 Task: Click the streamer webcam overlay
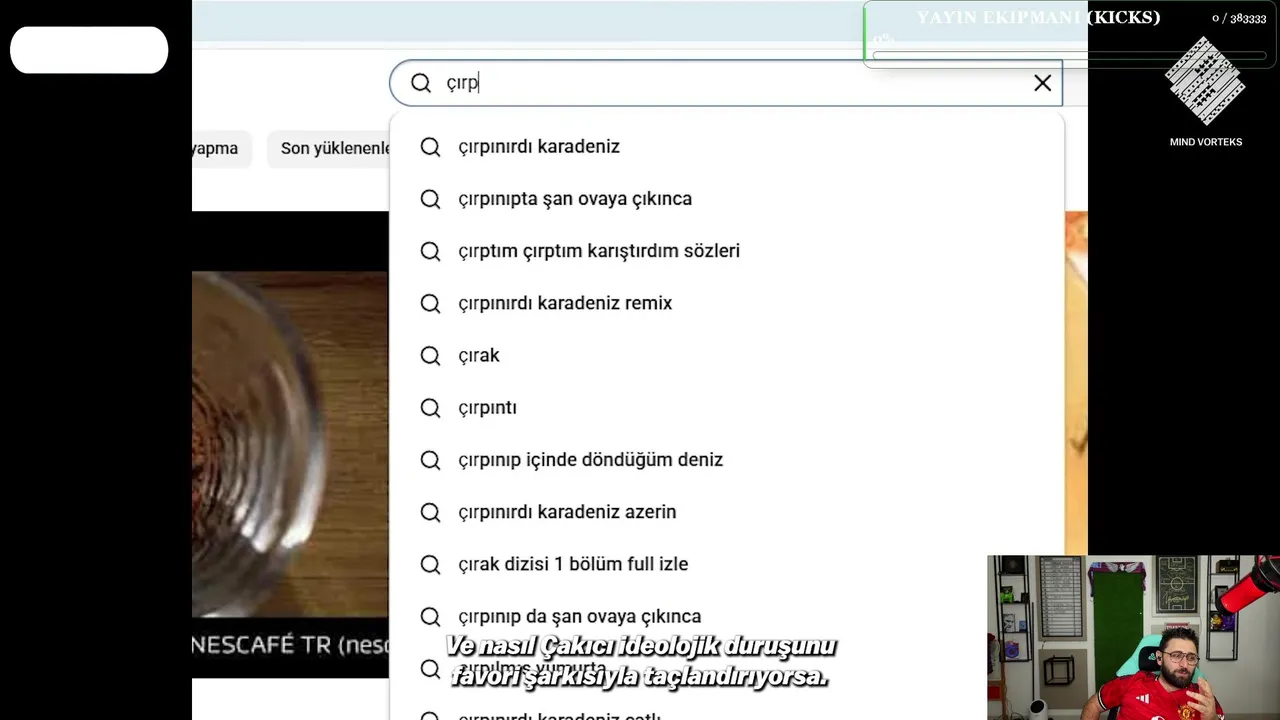click(1133, 637)
